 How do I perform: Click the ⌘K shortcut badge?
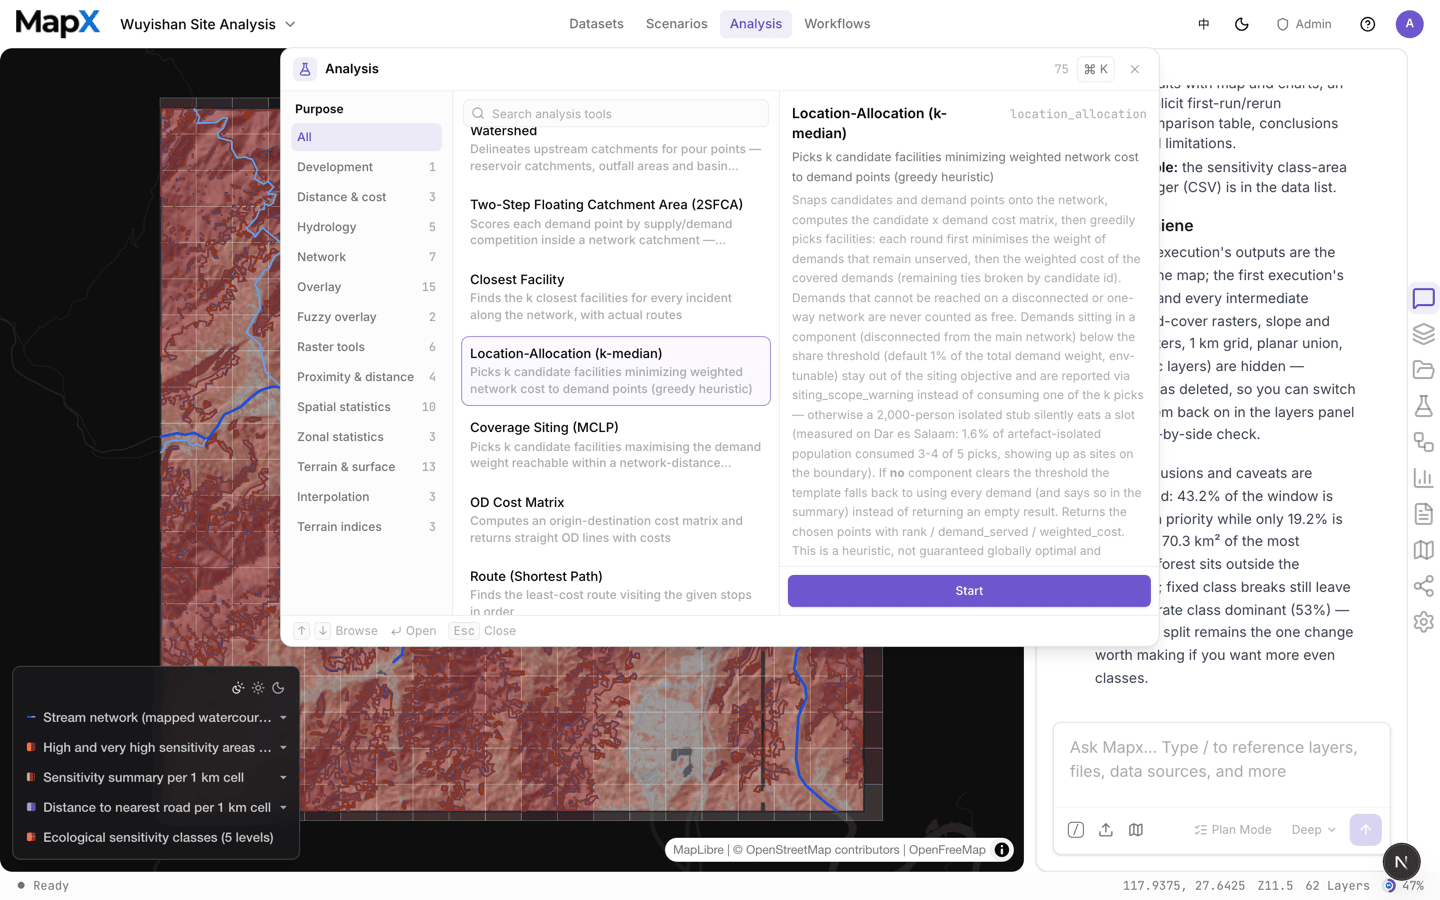point(1096,69)
